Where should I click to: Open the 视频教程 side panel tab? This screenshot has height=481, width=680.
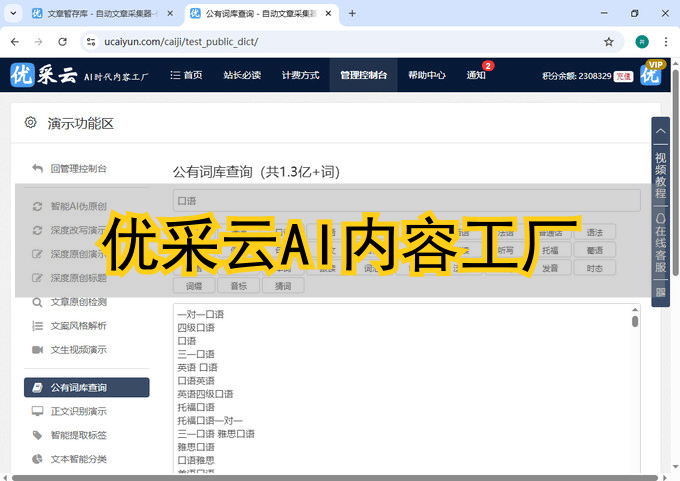(660, 175)
